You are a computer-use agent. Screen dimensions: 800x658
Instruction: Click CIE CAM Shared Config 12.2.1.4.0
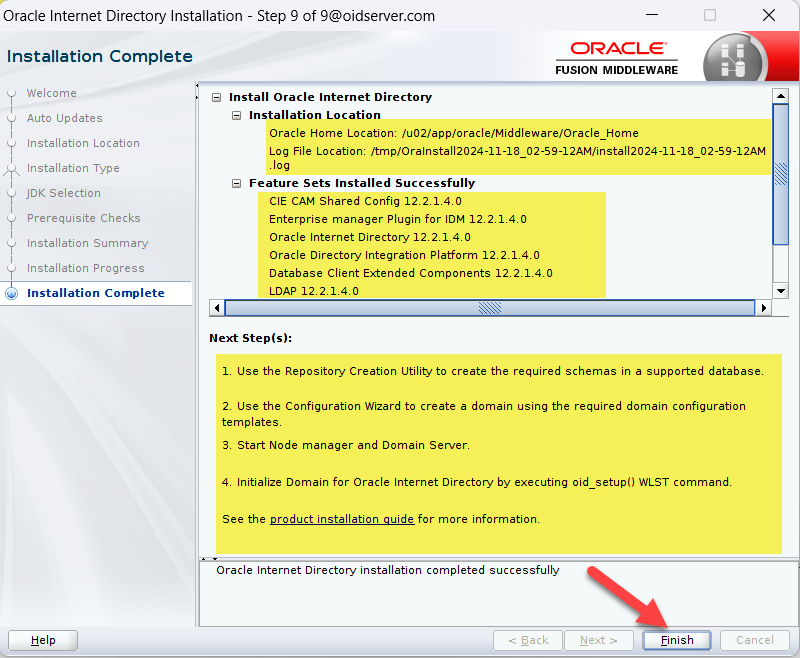[365, 201]
